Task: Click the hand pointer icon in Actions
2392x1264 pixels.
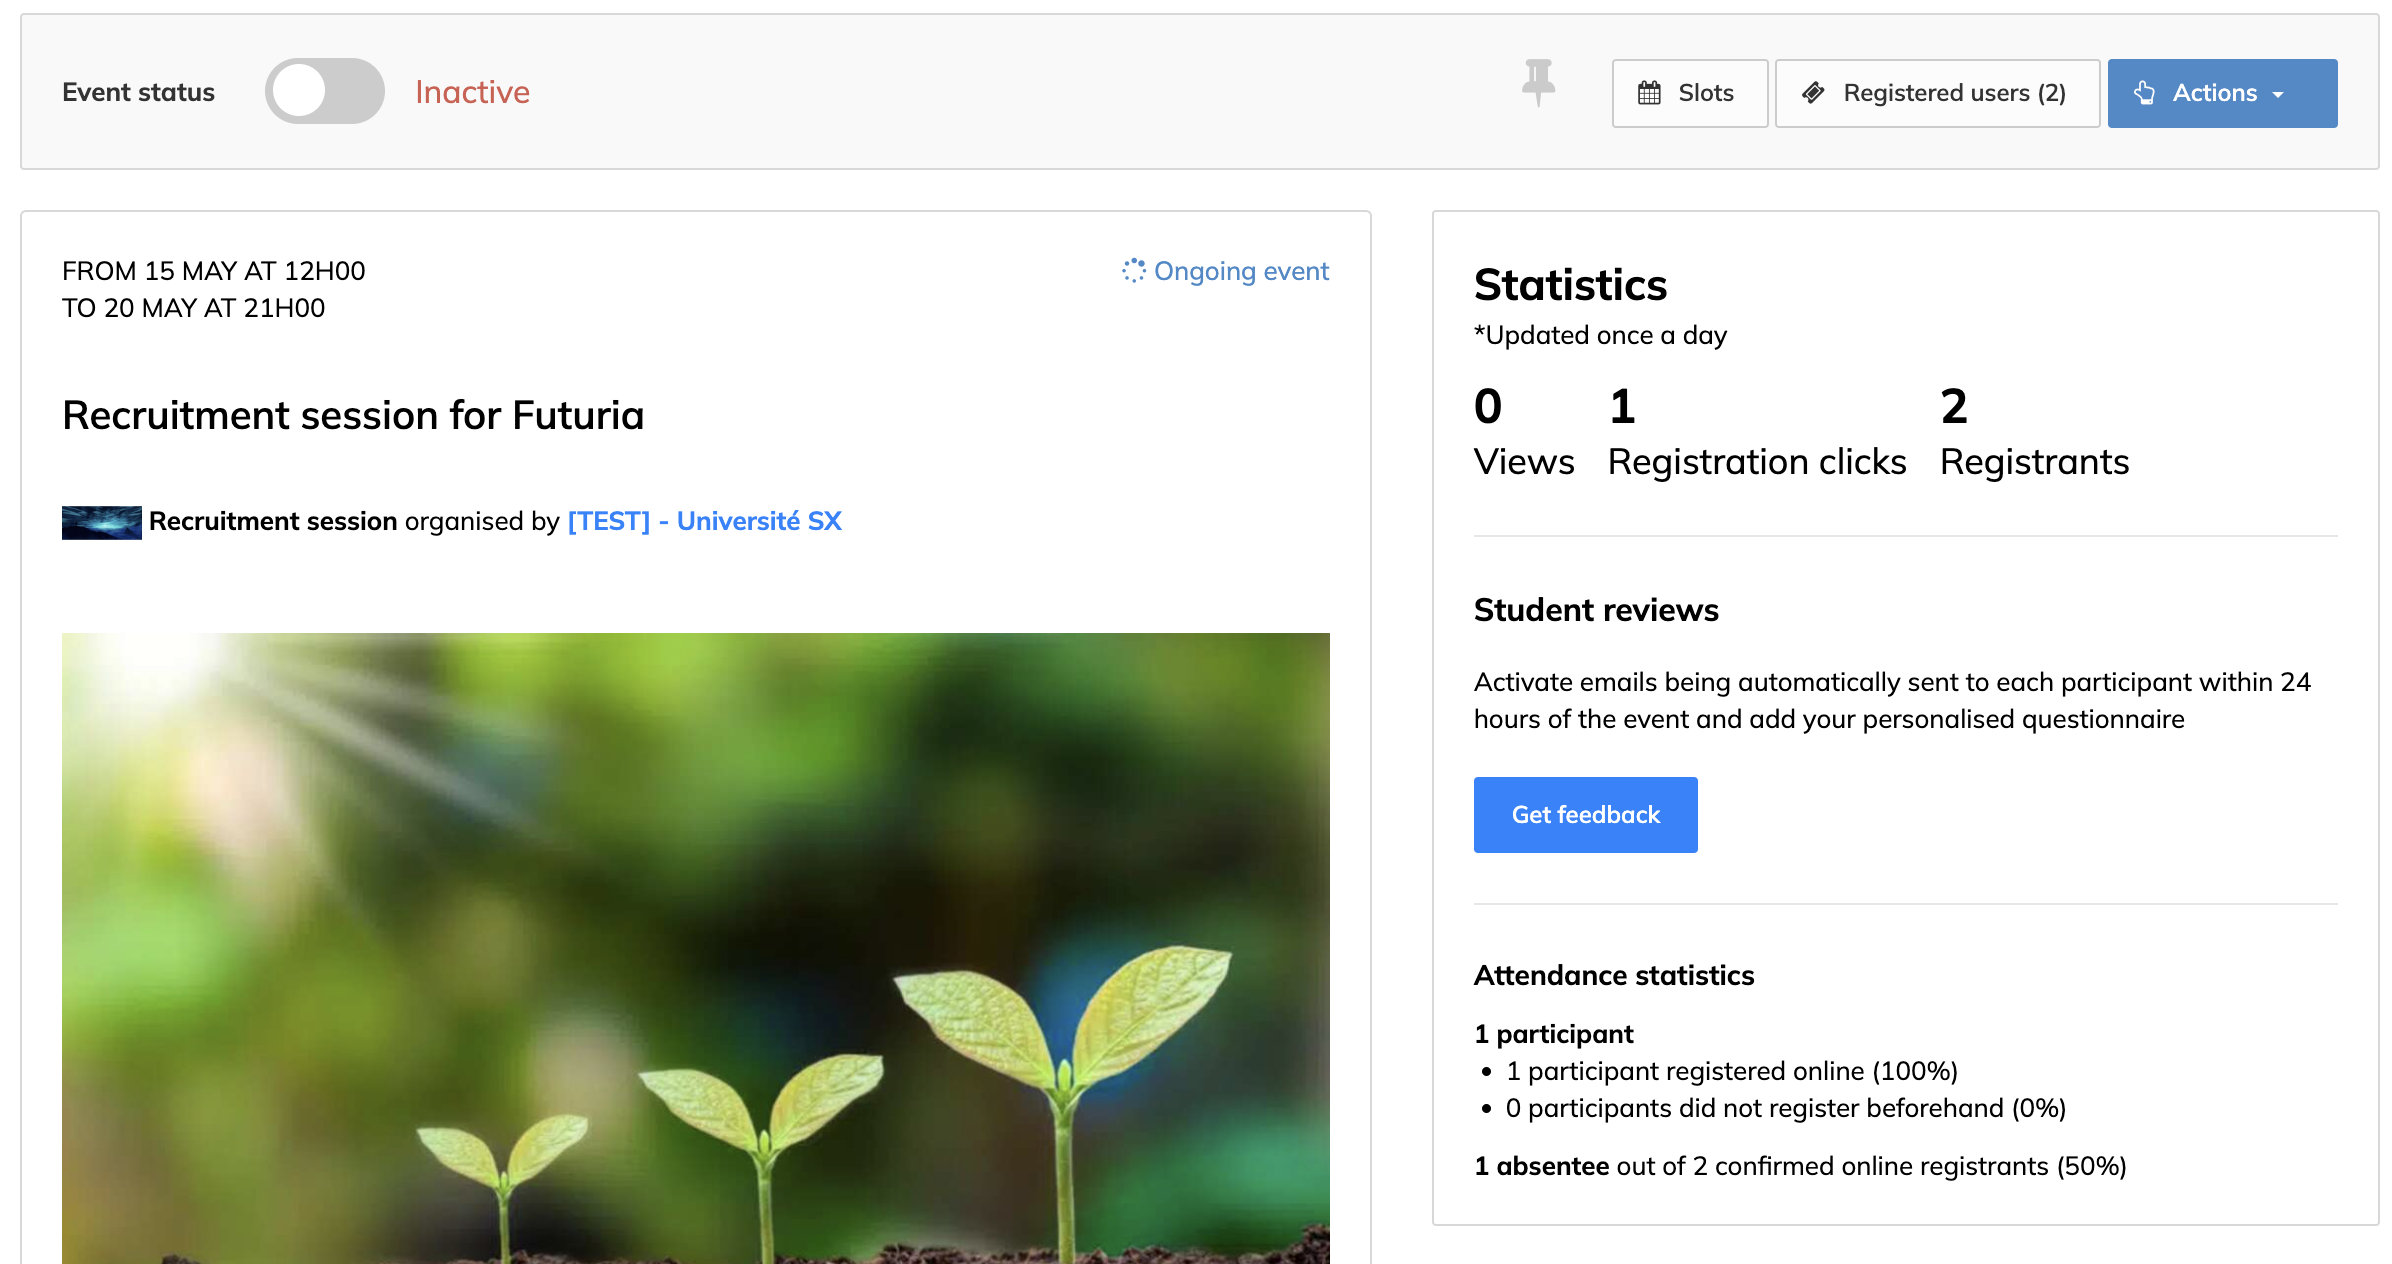Action: (2144, 93)
